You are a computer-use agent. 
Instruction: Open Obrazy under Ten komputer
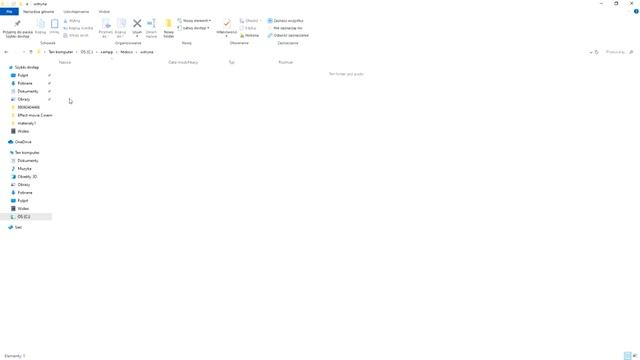click(x=24, y=185)
